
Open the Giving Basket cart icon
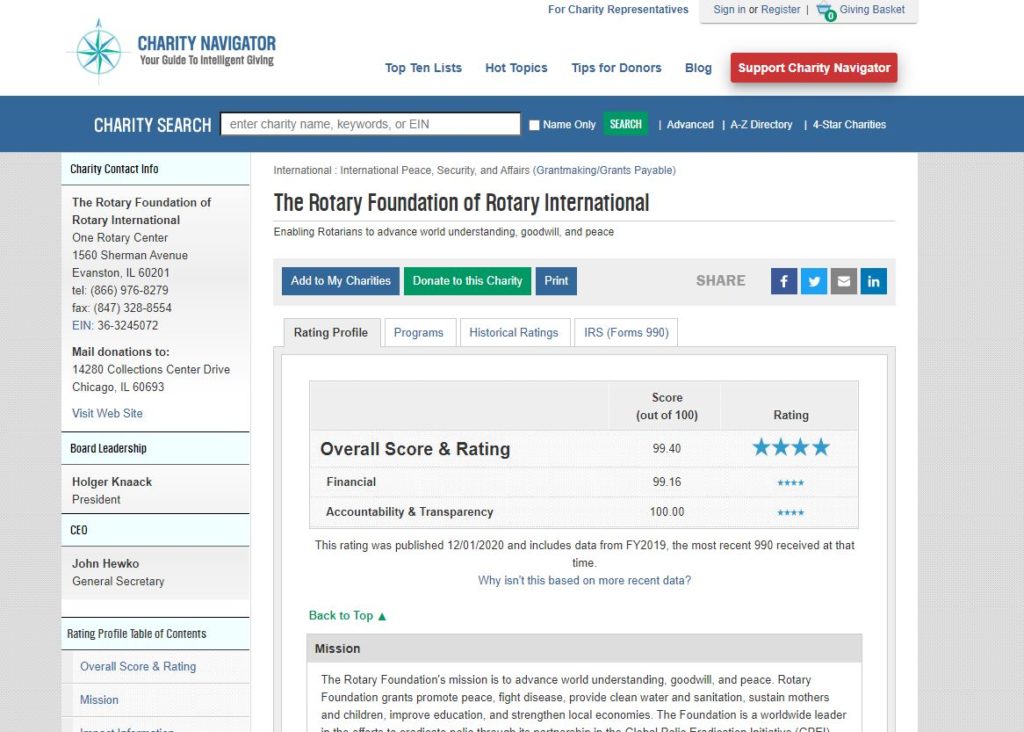(x=825, y=11)
